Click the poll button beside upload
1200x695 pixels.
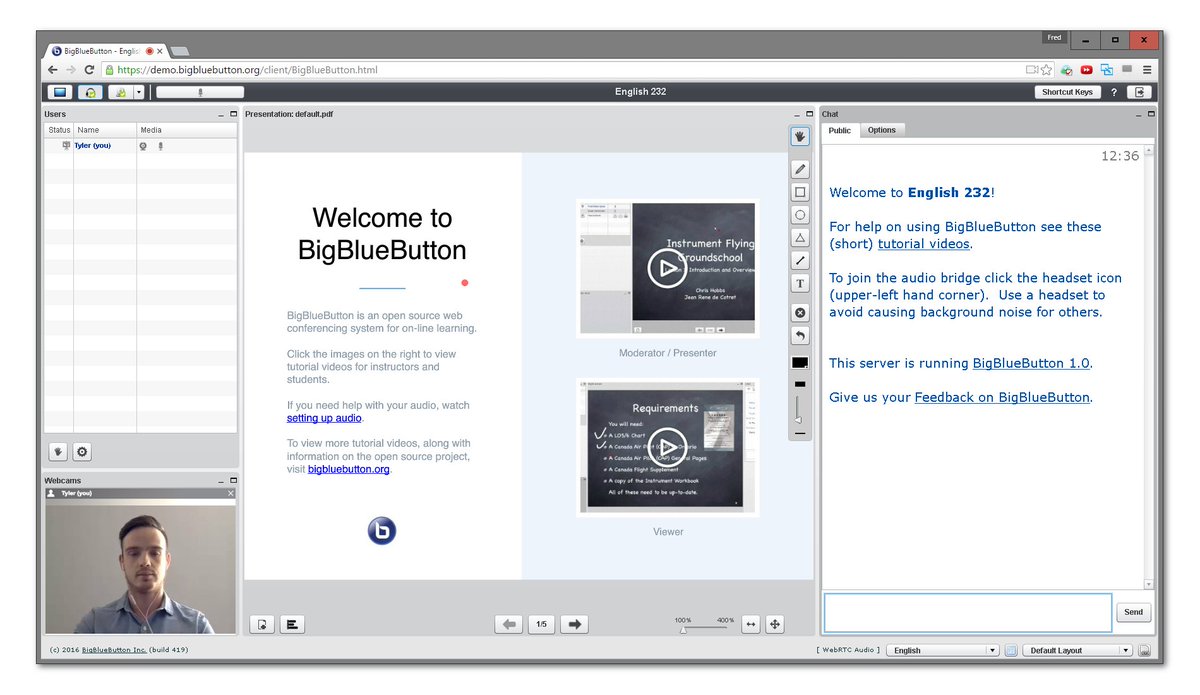292,624
